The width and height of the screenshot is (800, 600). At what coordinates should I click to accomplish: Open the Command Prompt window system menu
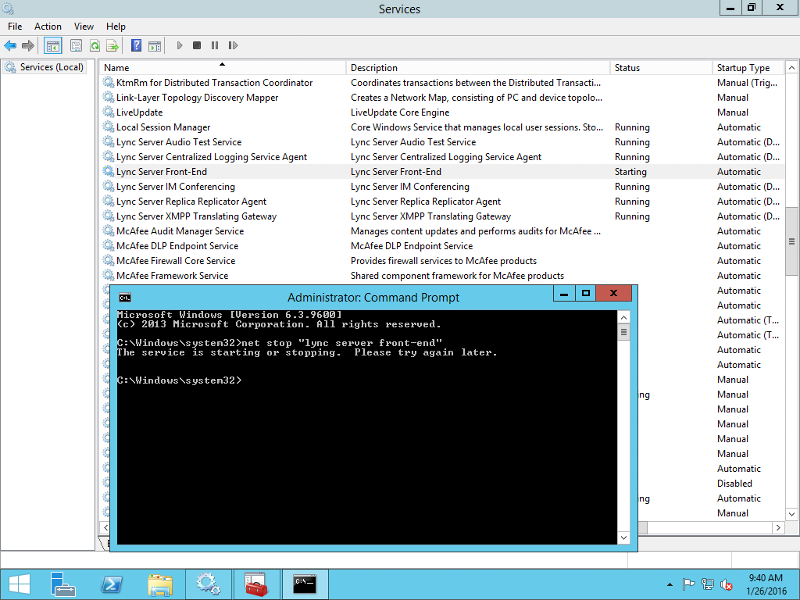pyautogui.click(x=124, y=297)
